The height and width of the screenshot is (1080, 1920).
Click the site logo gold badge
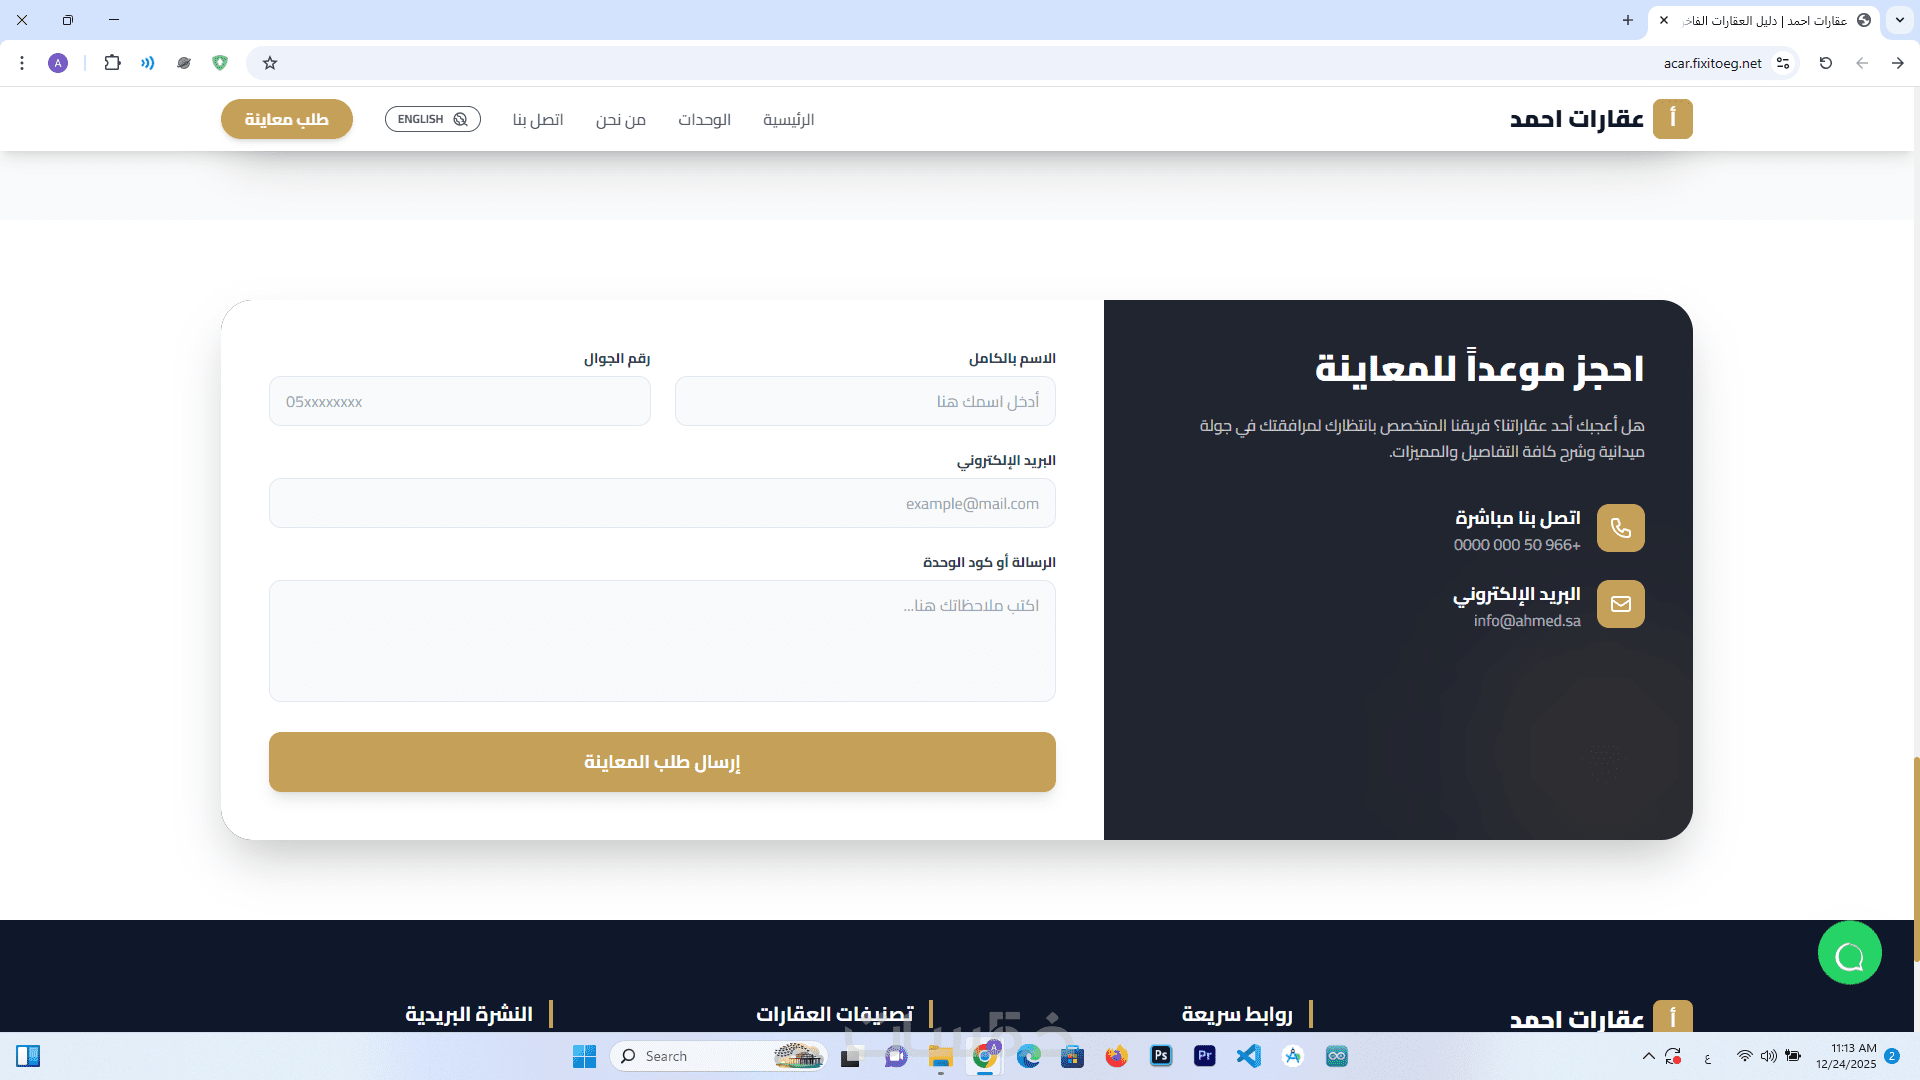pyautogui.click(x=1672, y=119)
